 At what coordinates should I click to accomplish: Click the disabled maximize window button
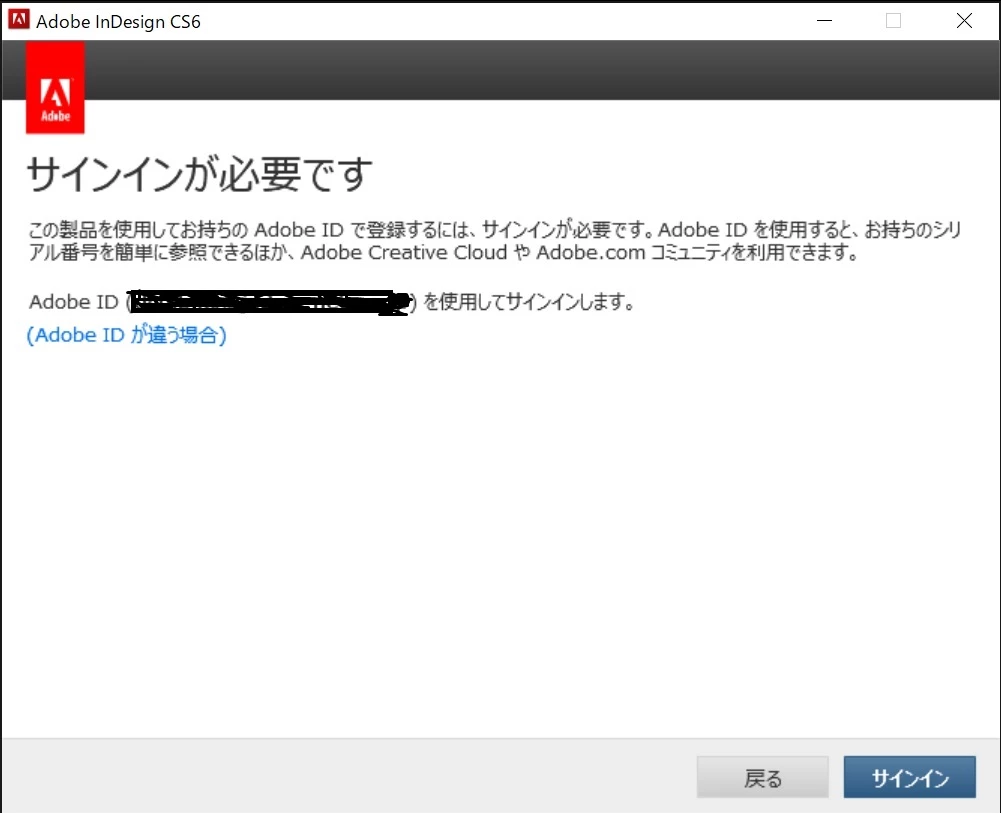click(894, 20)
